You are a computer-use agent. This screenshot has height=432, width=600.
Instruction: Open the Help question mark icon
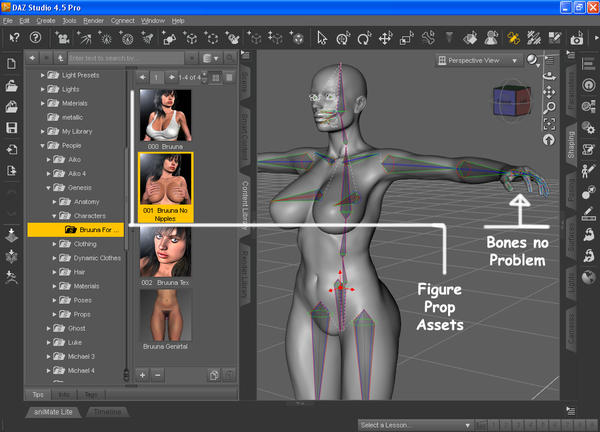click(35, 37)
